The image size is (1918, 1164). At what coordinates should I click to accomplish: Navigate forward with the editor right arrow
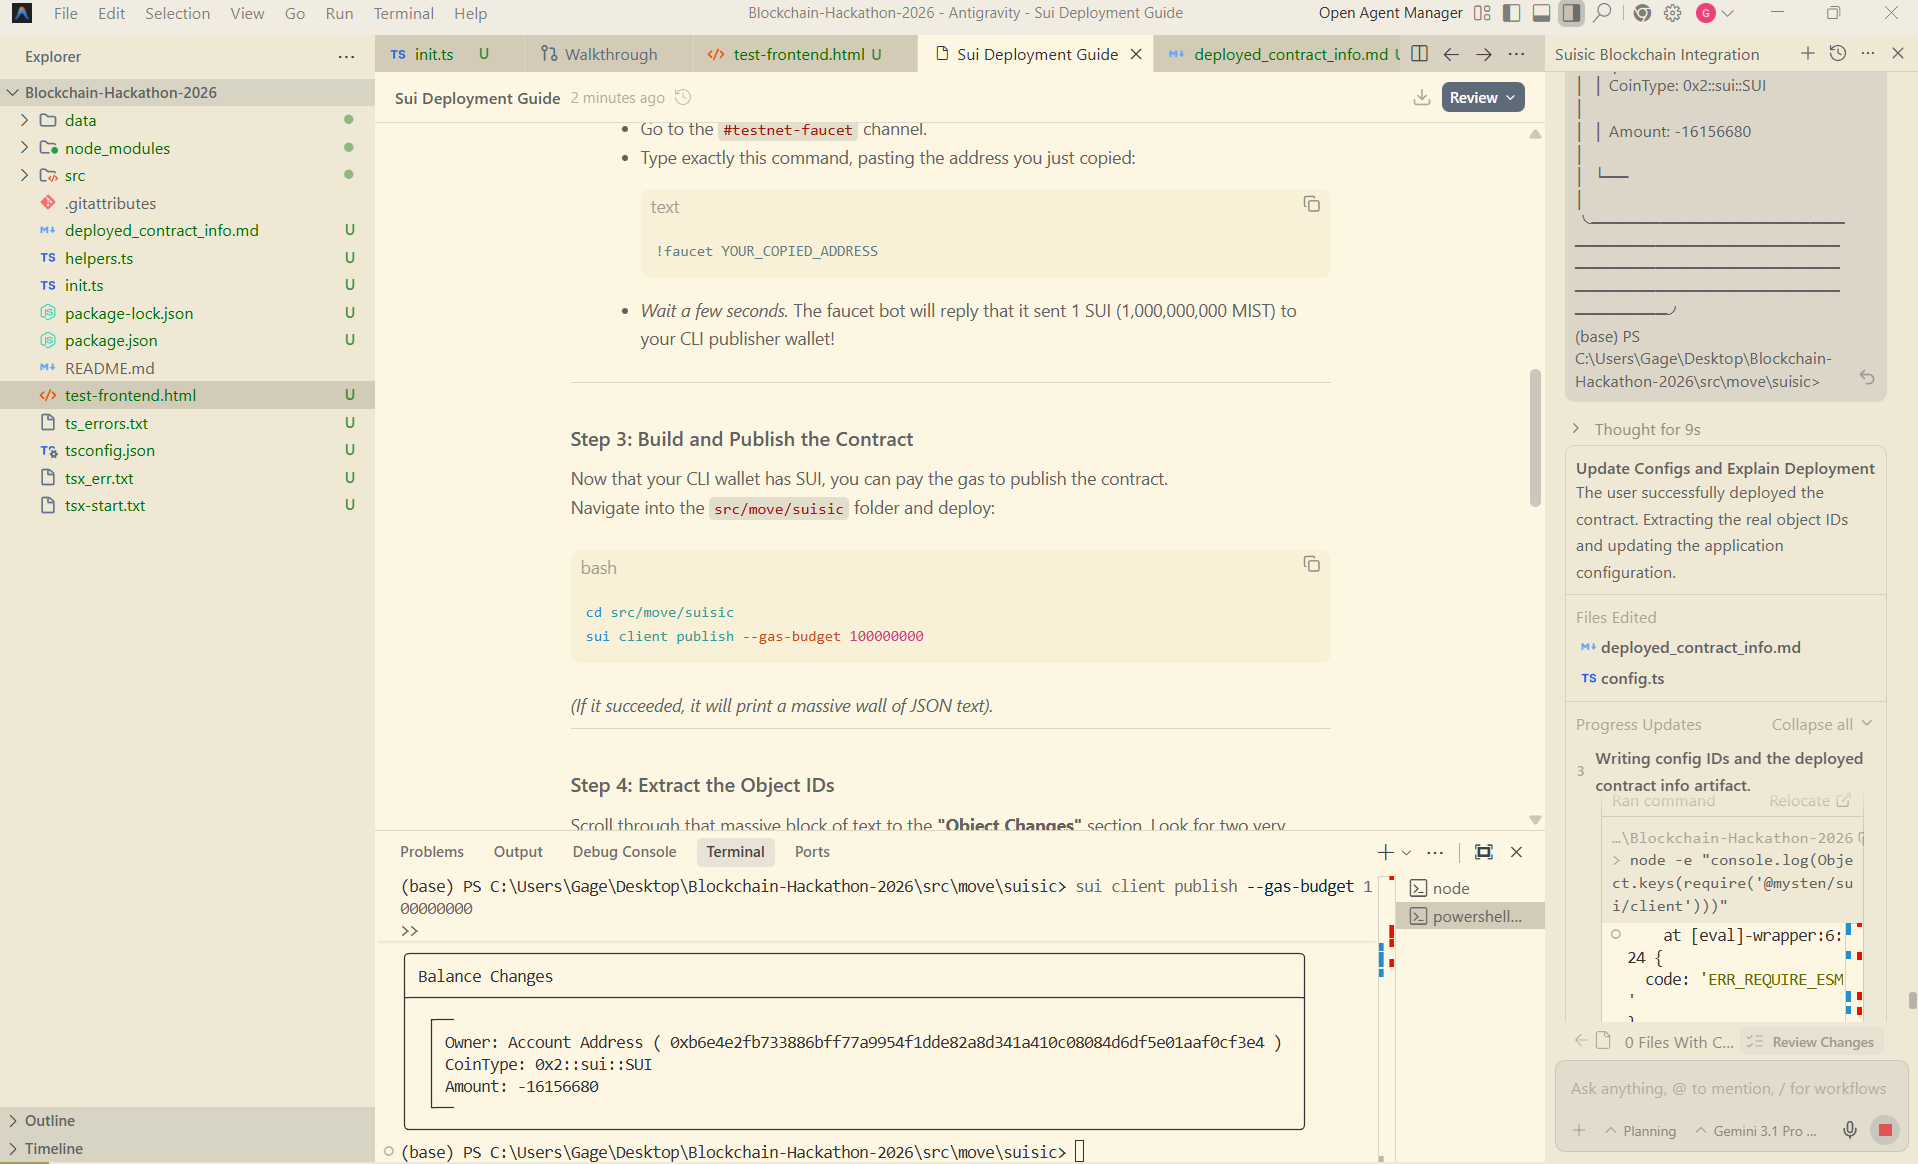tap(1484, 54)
